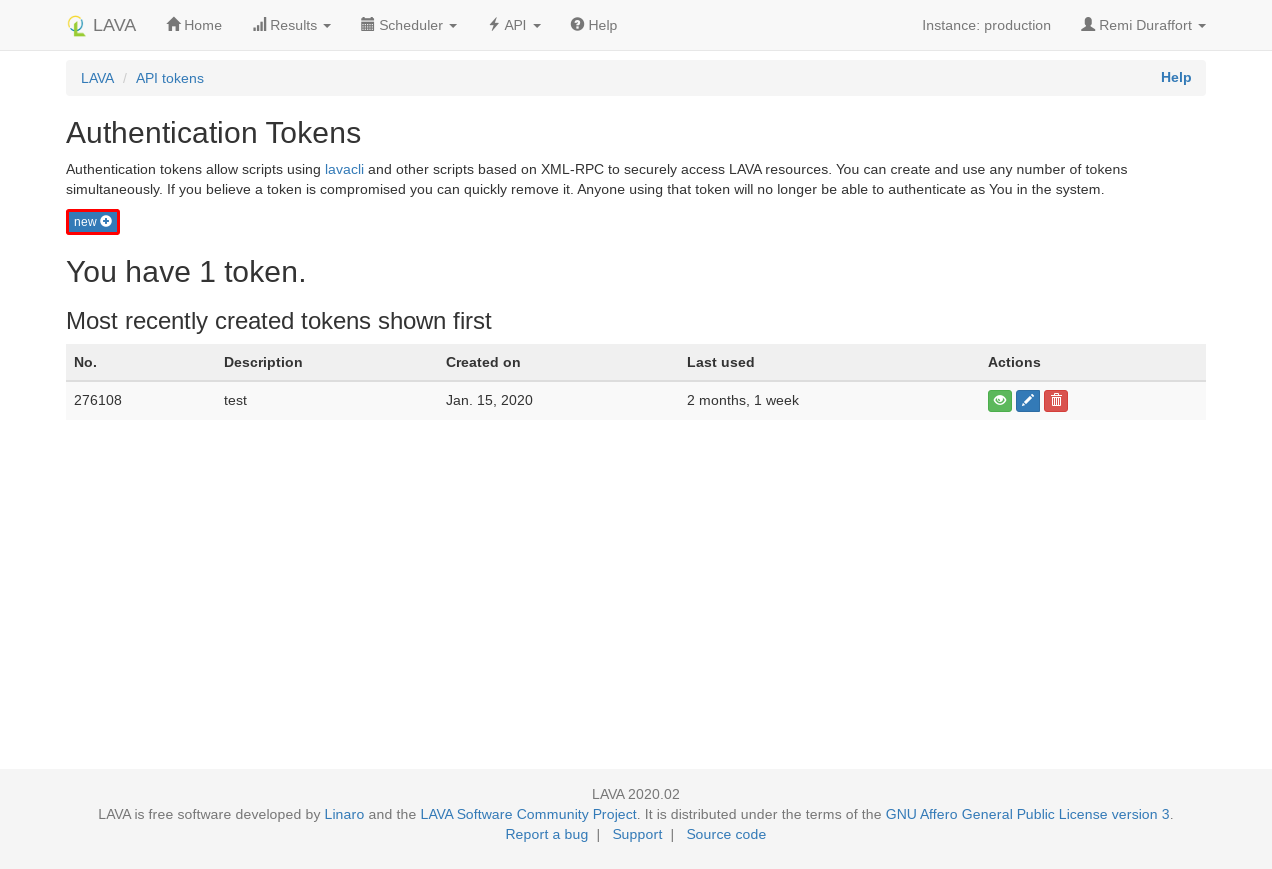Image resolution: width=1272 pixels, height=869 pixels.
Task: Expand the Scheduler dropdown menu
Action: tap(408, 25)
